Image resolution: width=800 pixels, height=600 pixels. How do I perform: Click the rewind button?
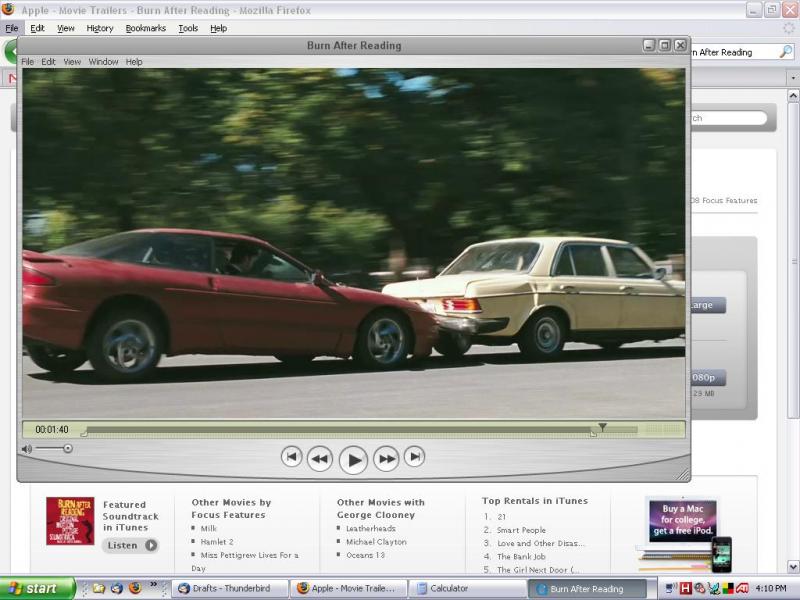point(320,459)
